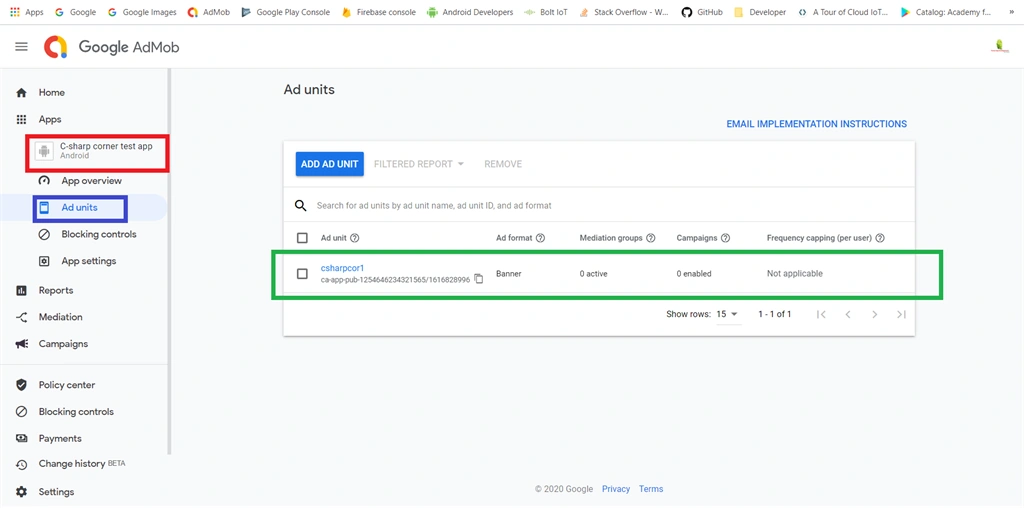
Task: Click the App overview gauge icon
Action: click(x=44, y=181)
